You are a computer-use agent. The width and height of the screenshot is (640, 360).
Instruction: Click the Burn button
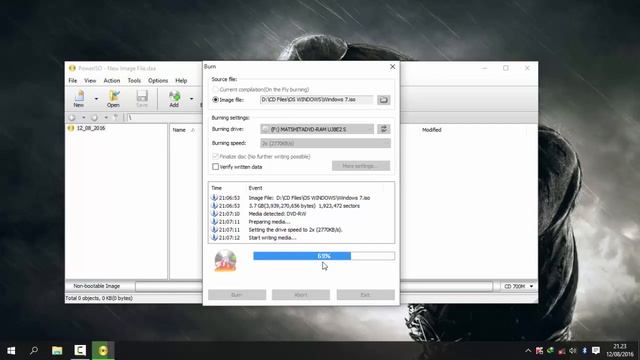[237, 295]
